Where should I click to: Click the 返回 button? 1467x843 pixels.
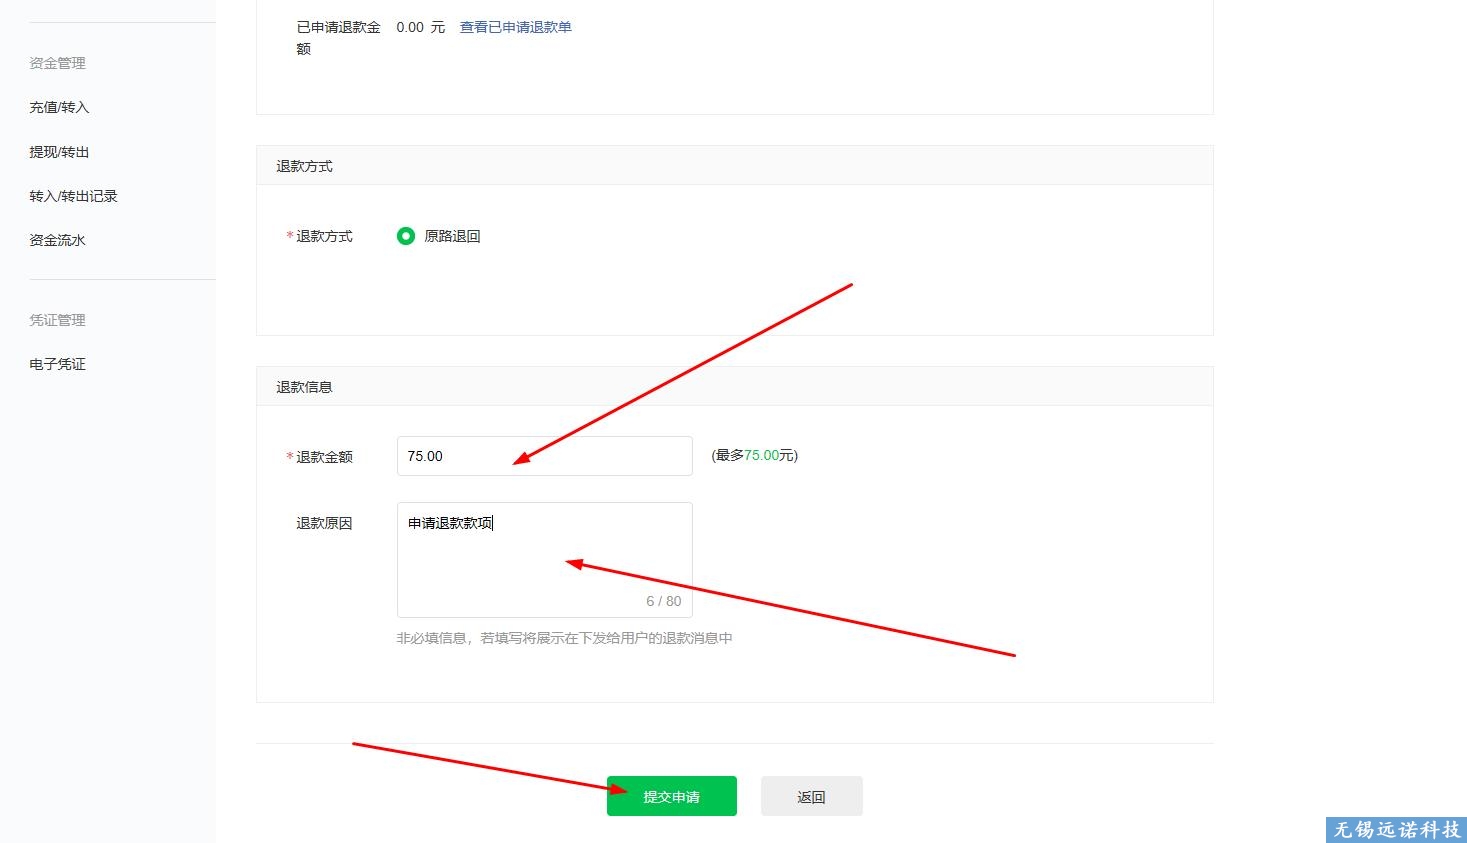[x=811, y=796]
